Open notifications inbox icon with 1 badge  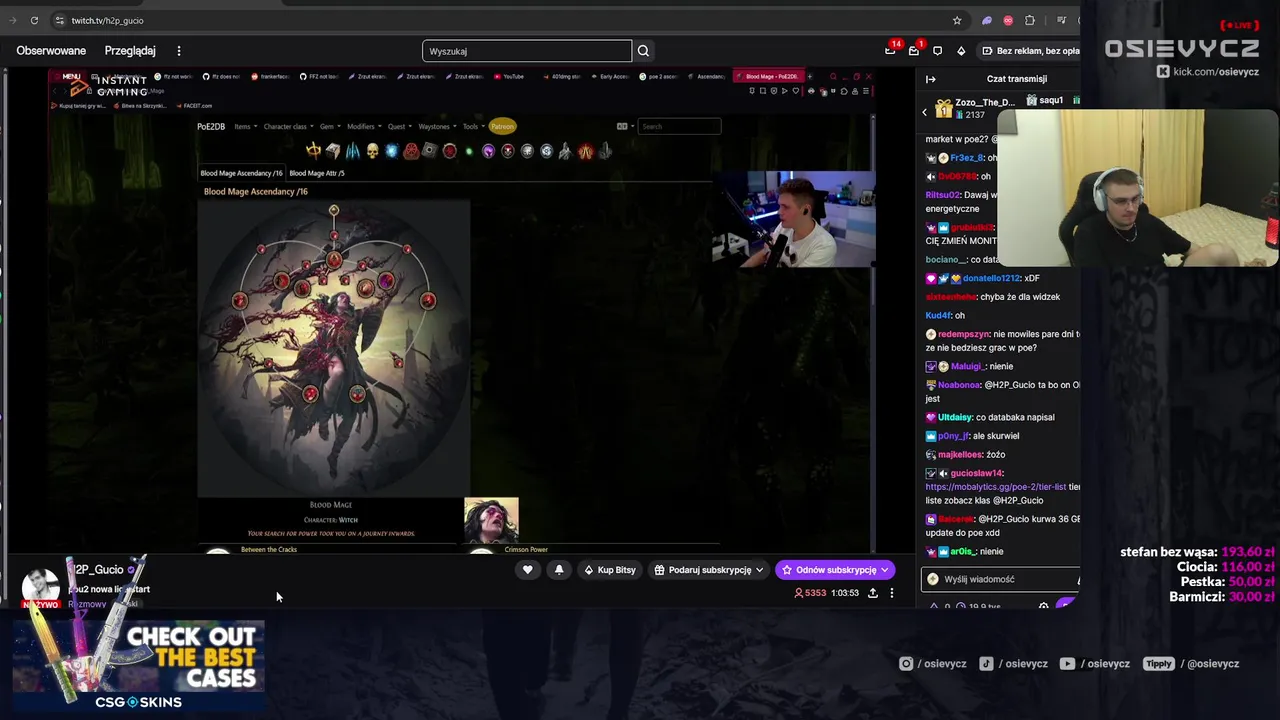[914, 50]
